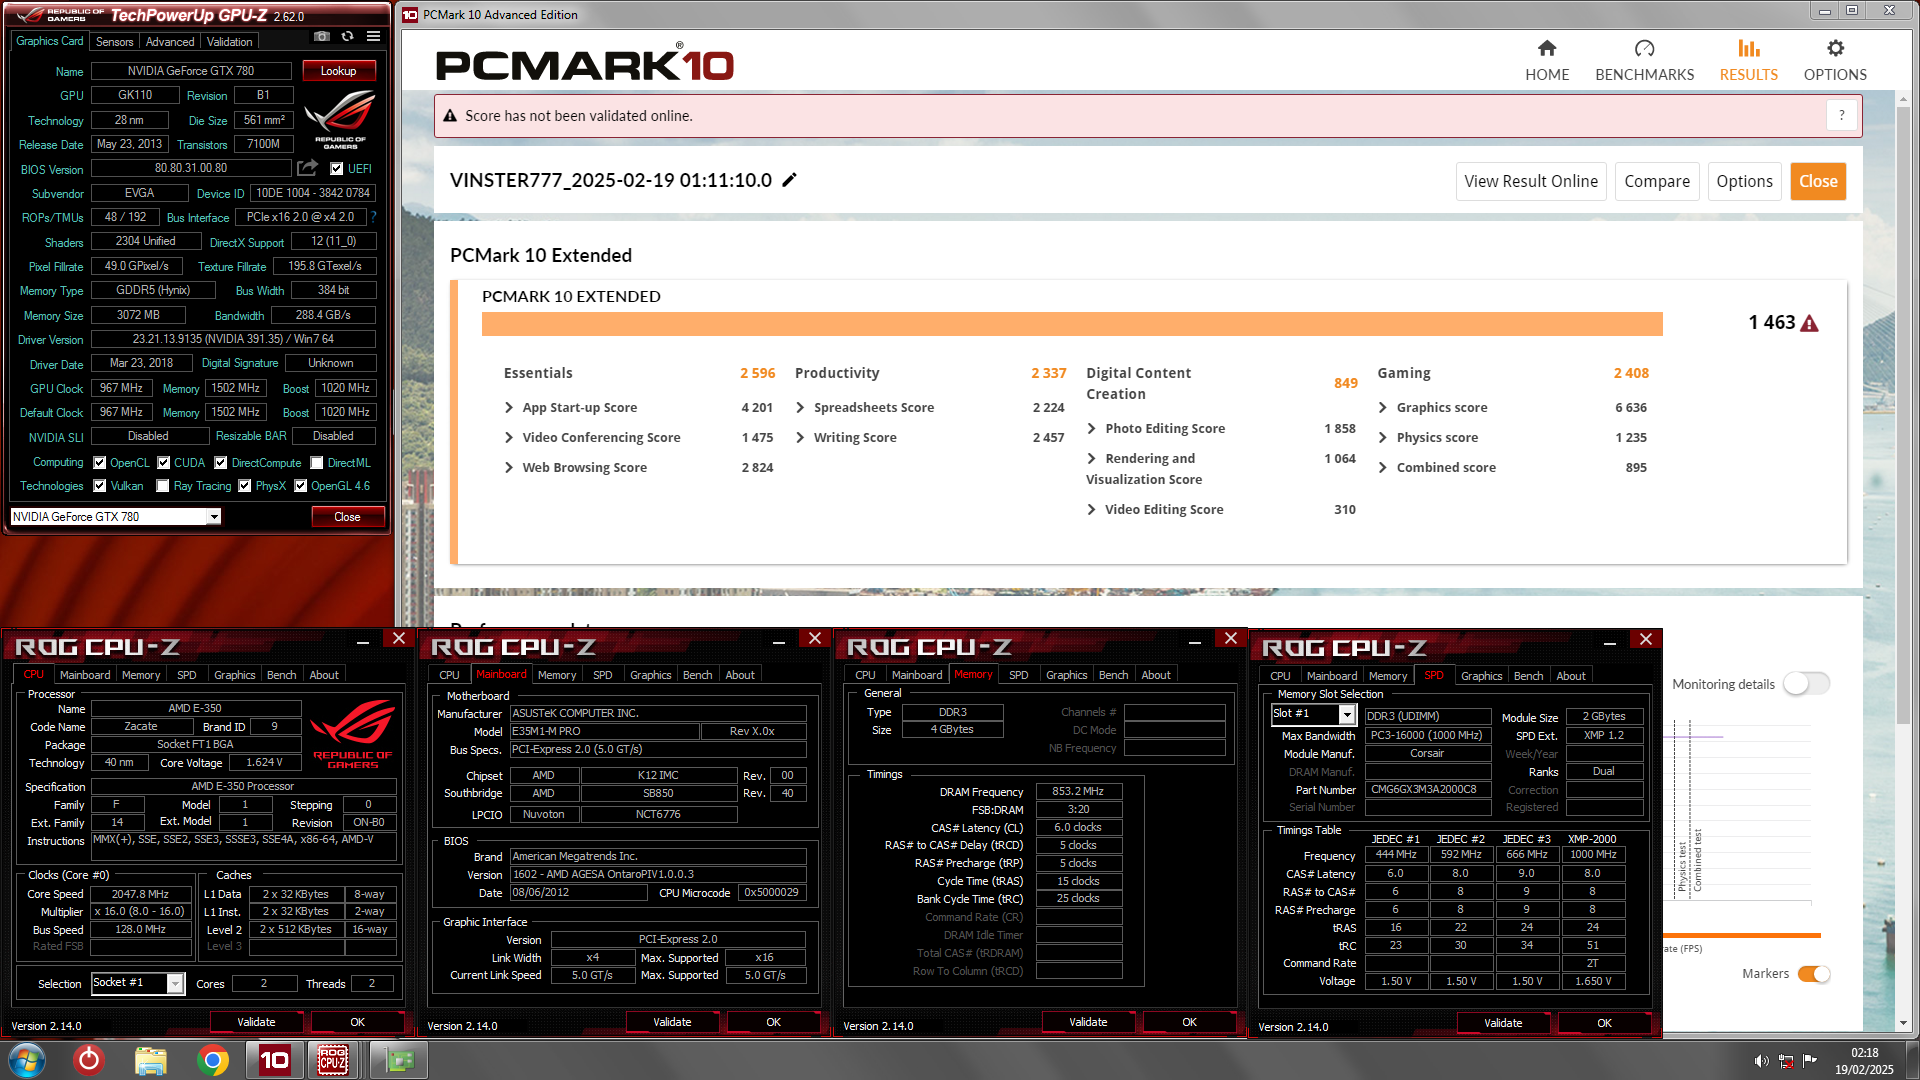Open Google Chrome from the taskbar
This screenshot has width=1920, height=1080.
(x=212, y=1060)
